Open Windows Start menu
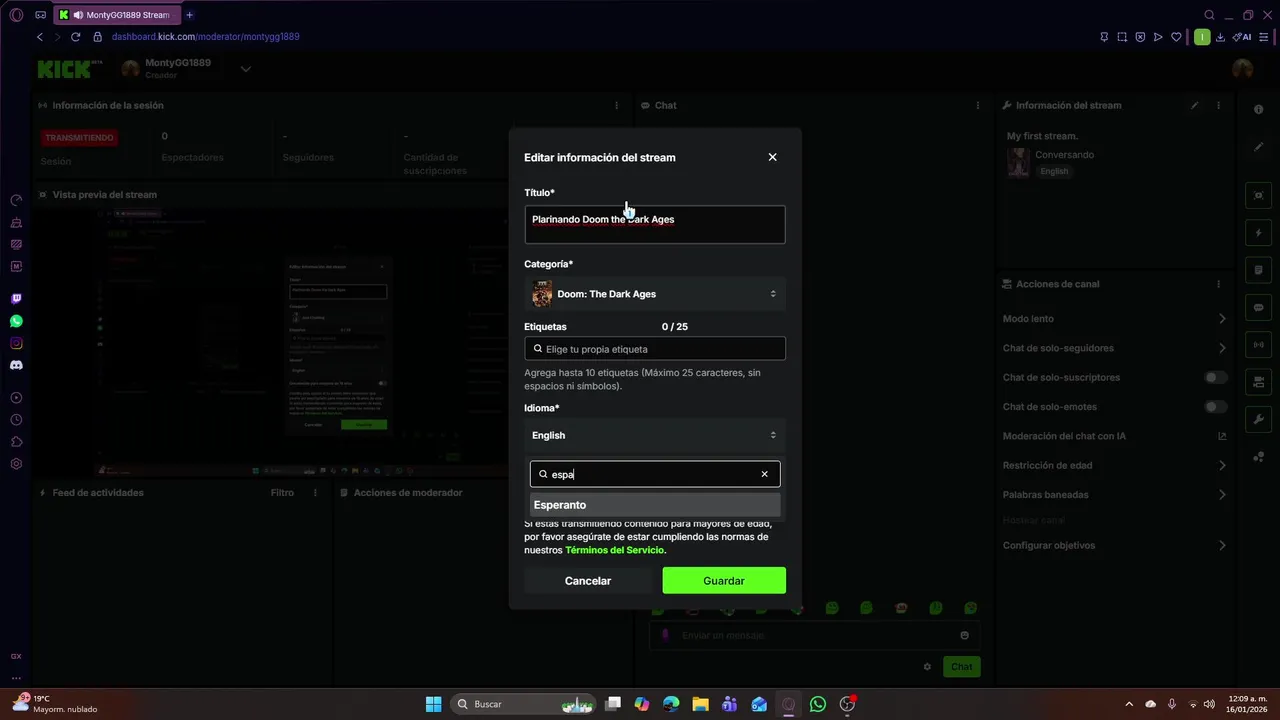Image resolution: width=1280 pixels, height=720 pixels. click(433, 704)
